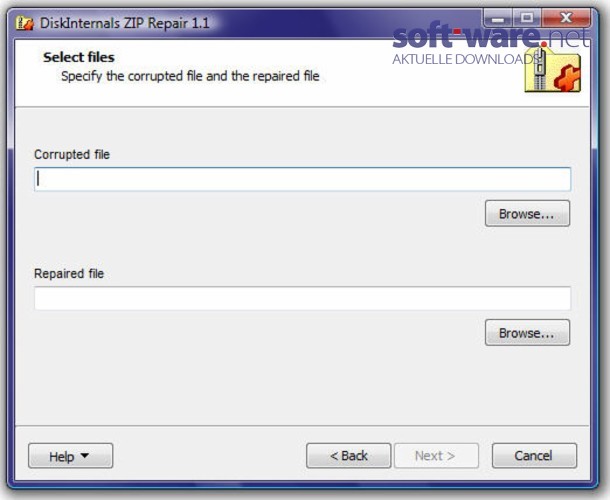
Task: Cancel the ZIP repair wizard
Action: click(x=534, y=456)
